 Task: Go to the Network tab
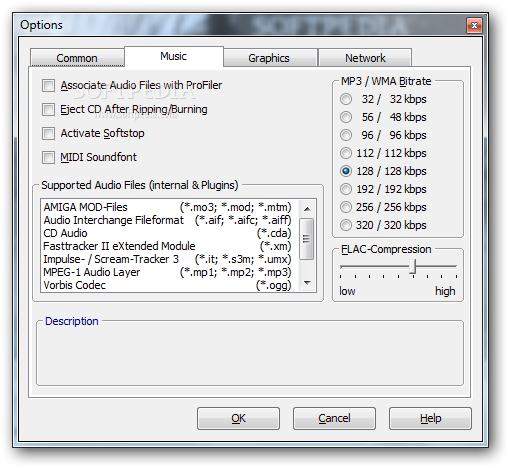[x=365, y=58]
